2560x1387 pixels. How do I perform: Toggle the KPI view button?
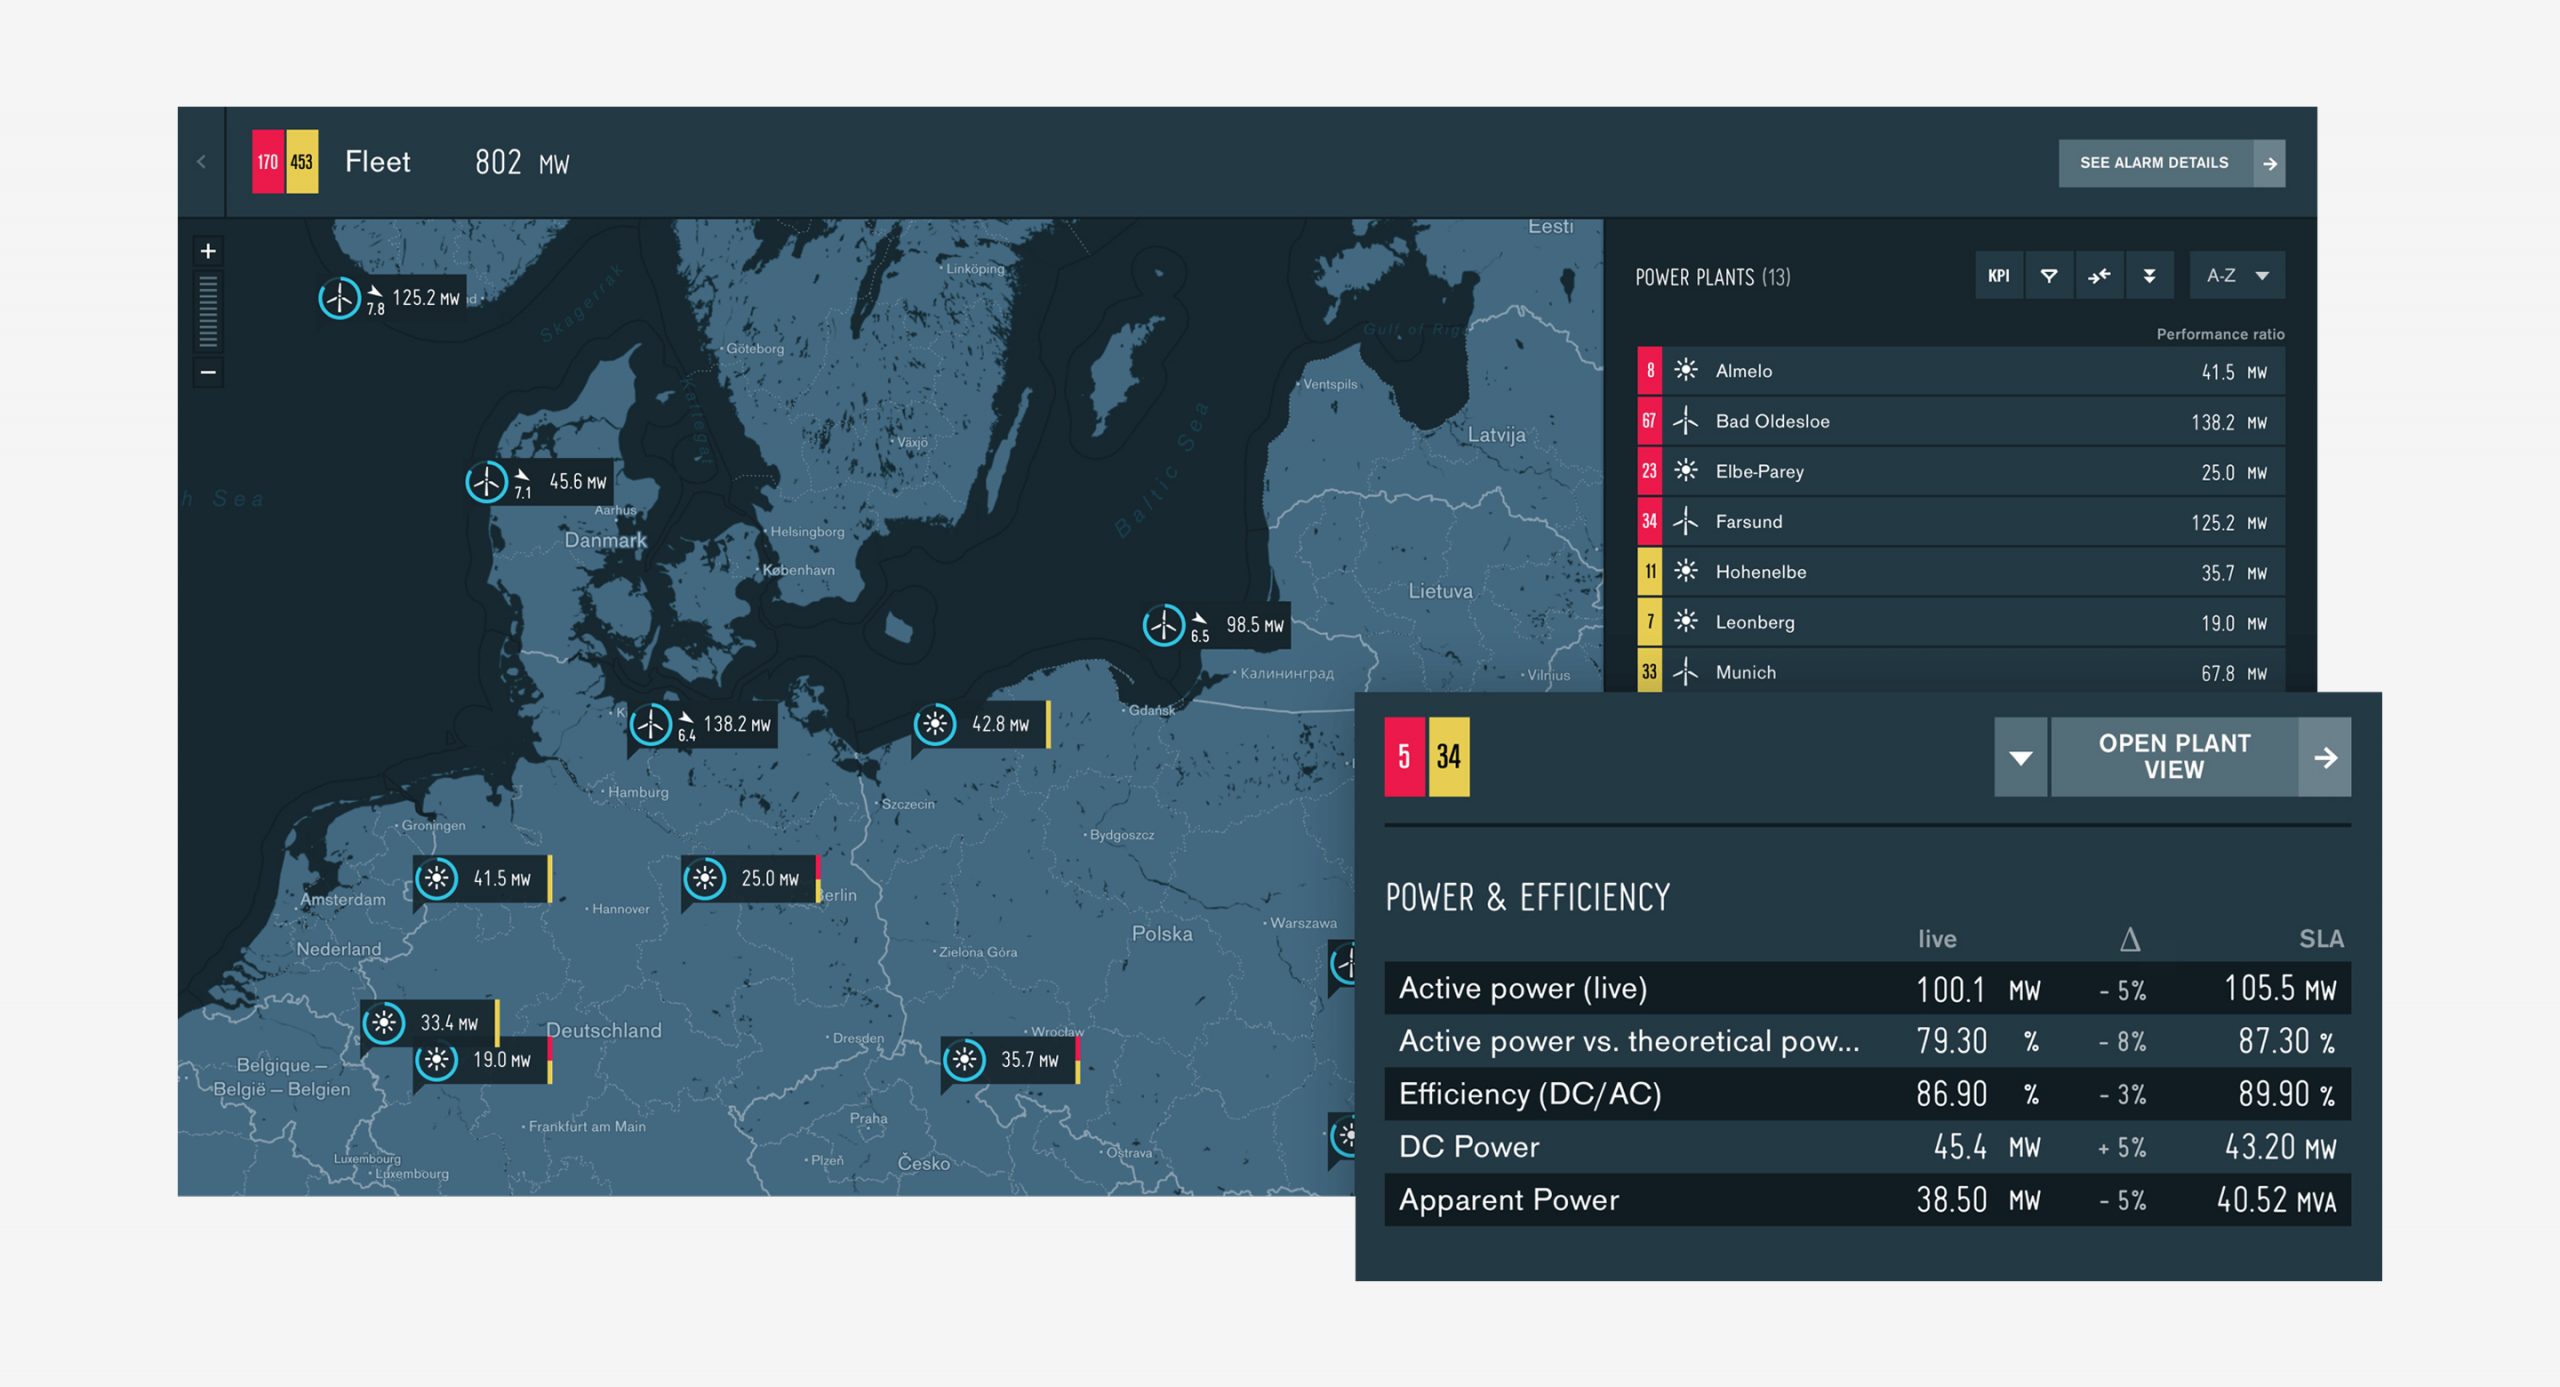(x=1998, y=276)
